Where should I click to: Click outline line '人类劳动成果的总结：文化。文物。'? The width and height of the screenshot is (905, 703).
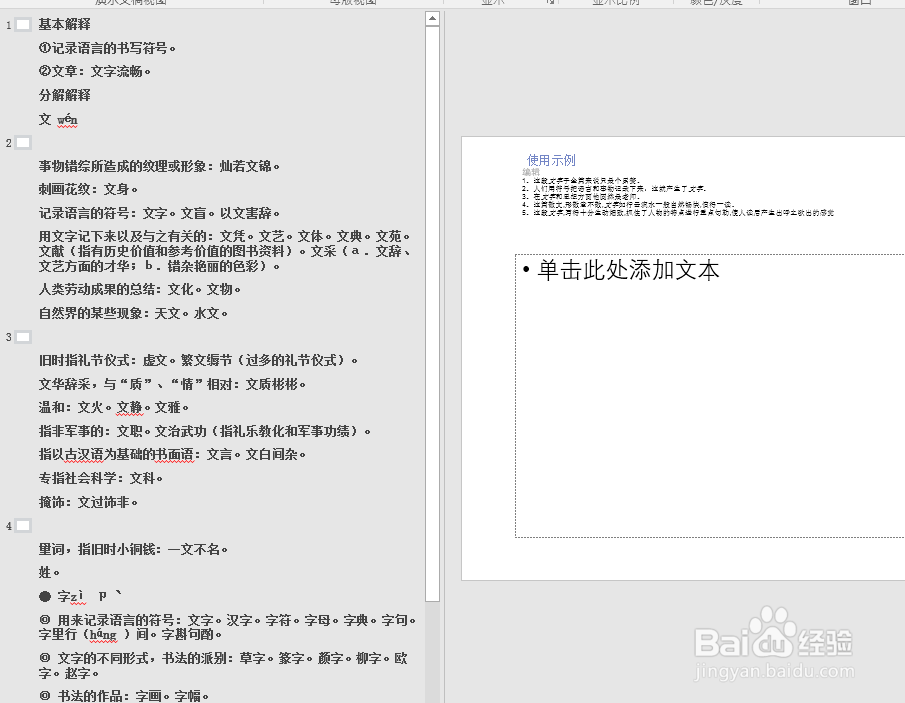pos(140,289)
